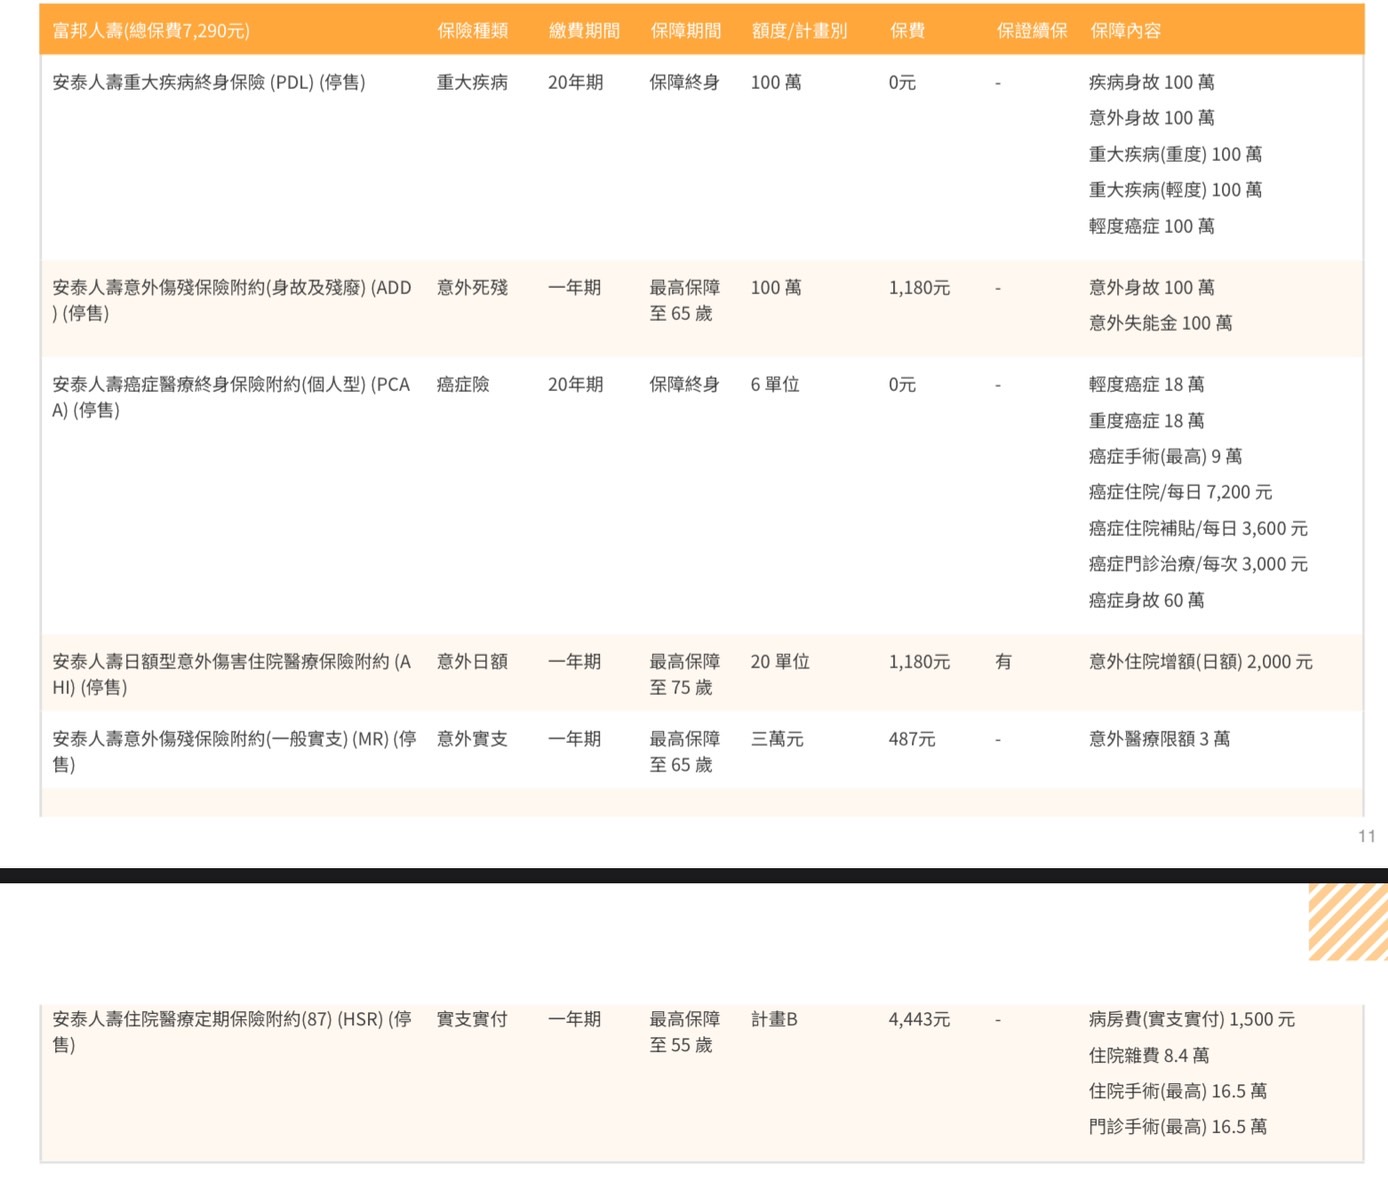The image size is (1388, 1180).
Task: Click 疾病身故 100 萬 coverage line
Action: (x=1152, y=83)
